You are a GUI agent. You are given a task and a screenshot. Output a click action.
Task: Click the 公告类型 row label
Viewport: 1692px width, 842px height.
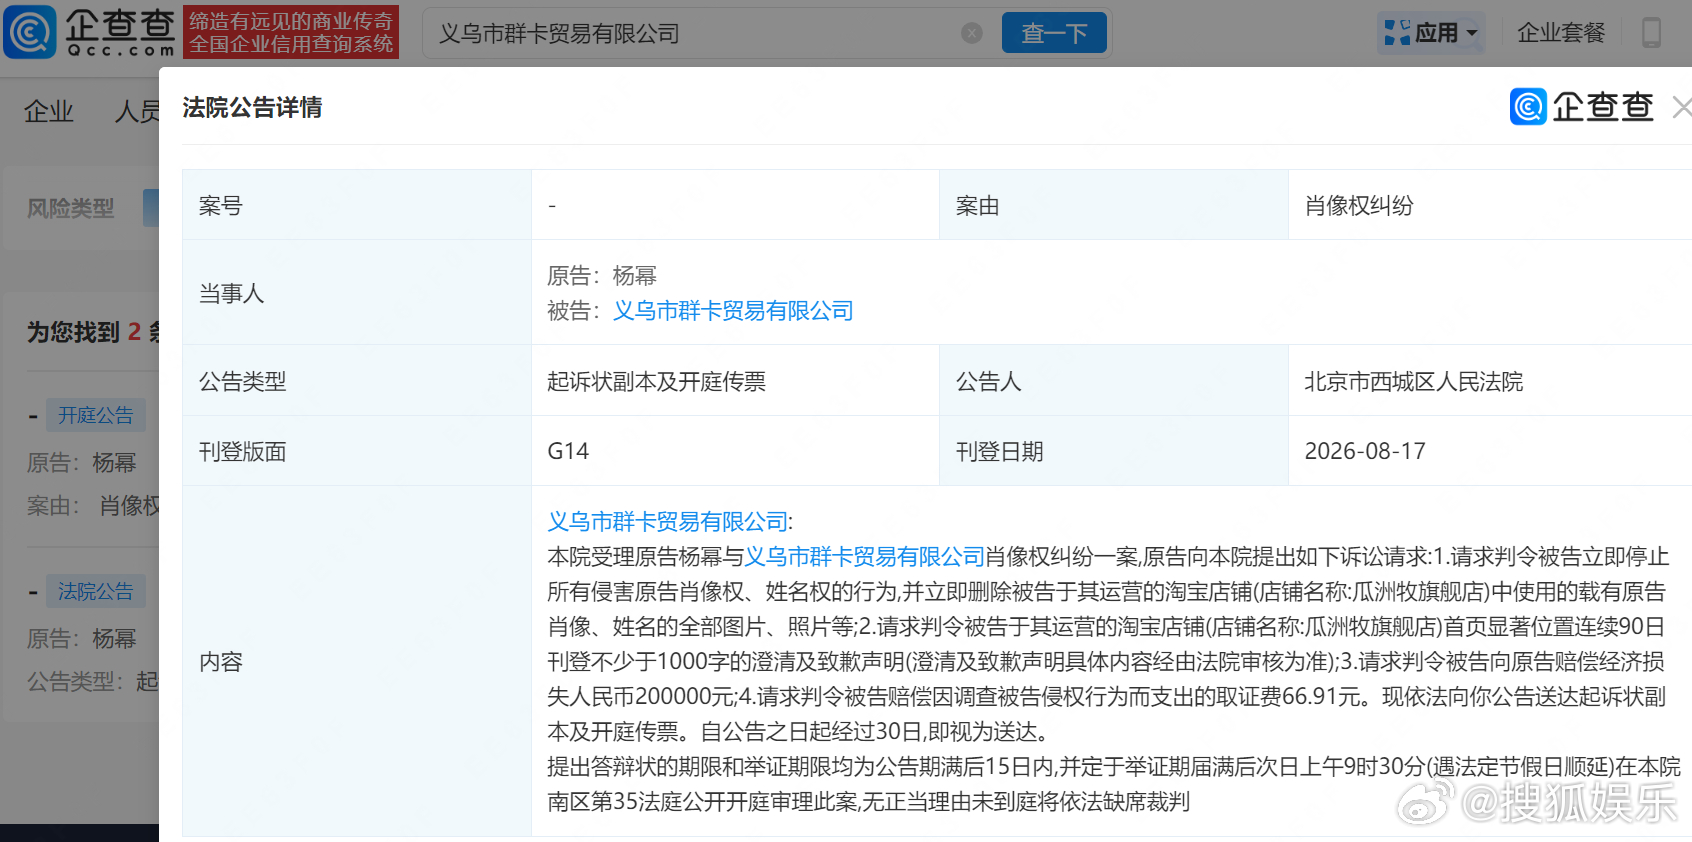click(243, 381)
